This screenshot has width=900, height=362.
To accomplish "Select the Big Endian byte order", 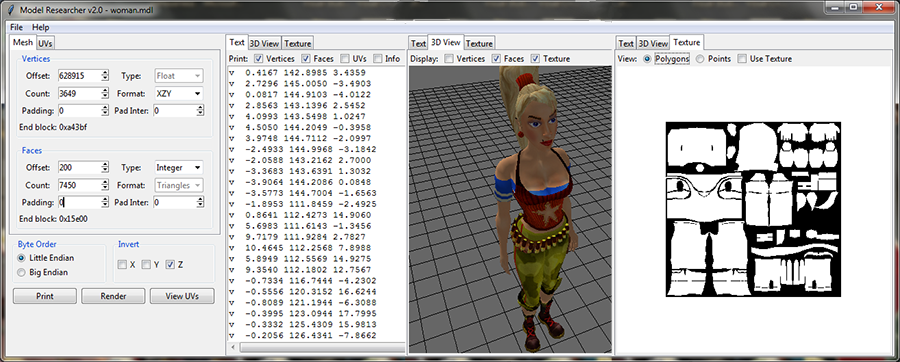I will pos(22,273).
